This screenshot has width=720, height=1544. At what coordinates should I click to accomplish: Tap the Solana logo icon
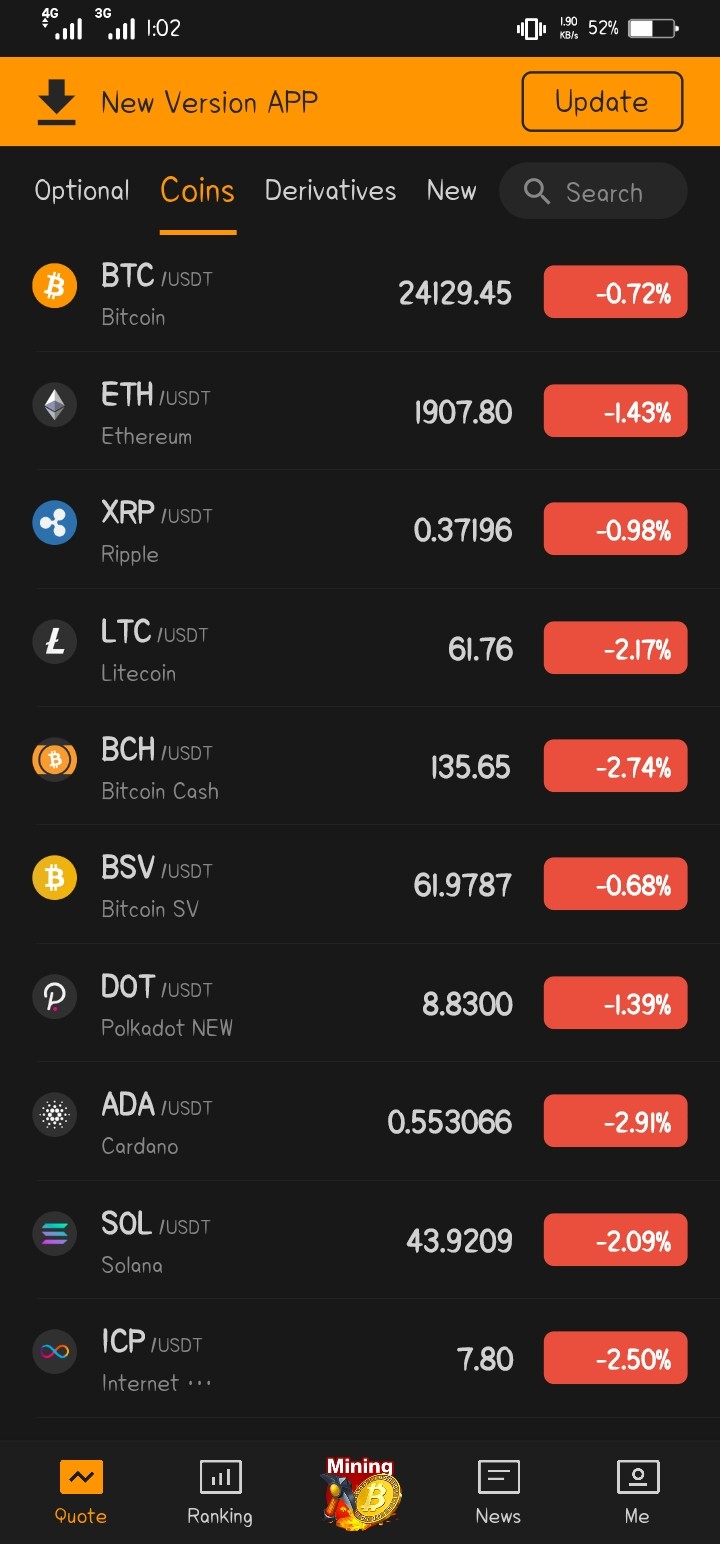(55, 1234)
